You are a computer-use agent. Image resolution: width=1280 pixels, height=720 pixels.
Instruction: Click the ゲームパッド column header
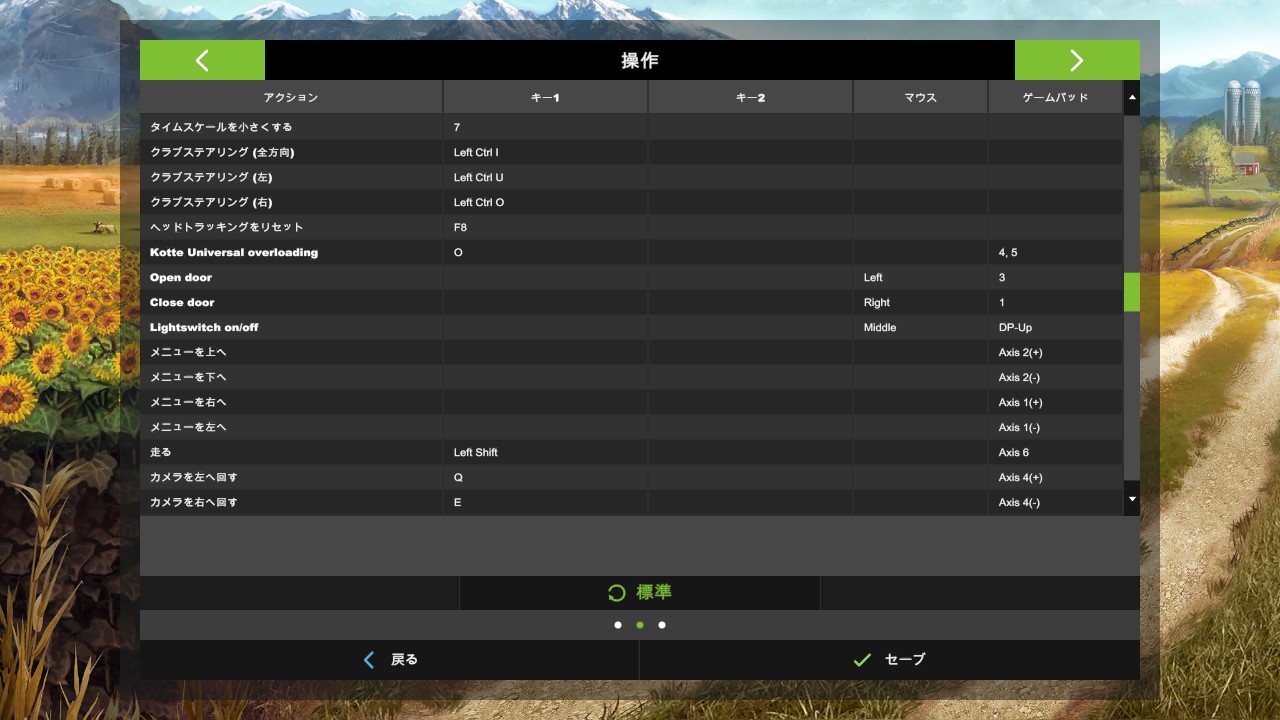point(1055,97)
